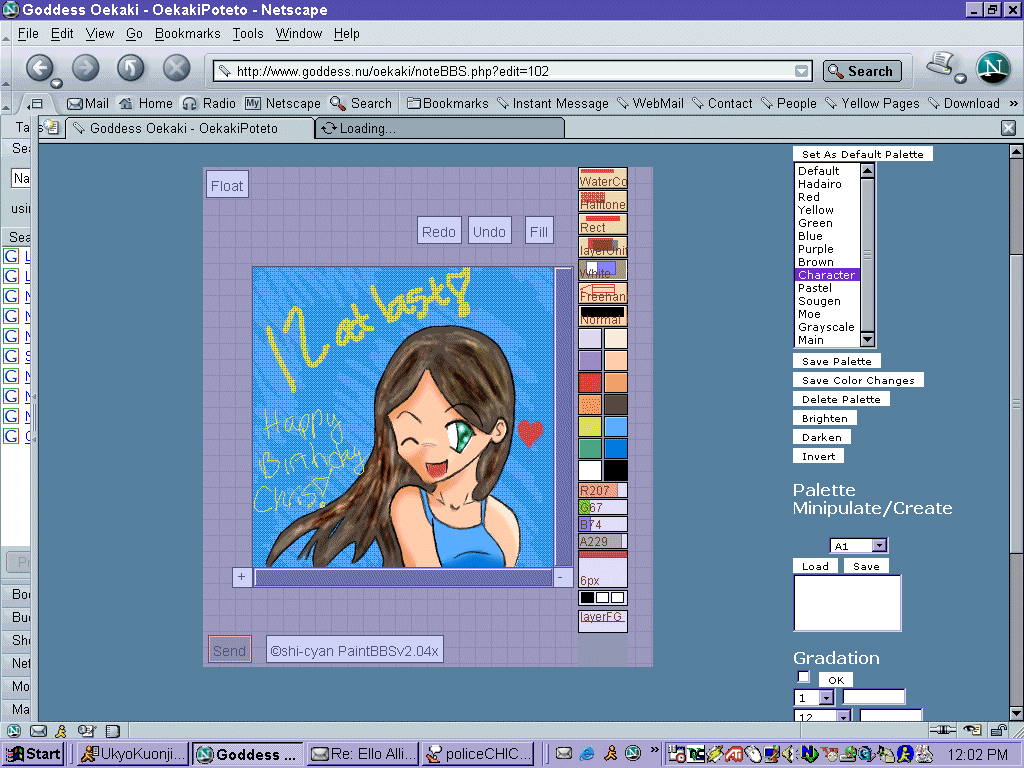Viewport: 1024px width, 768px height.
Task: Expand the personal toolbar overflow chevron
Action: [1014, 103]
